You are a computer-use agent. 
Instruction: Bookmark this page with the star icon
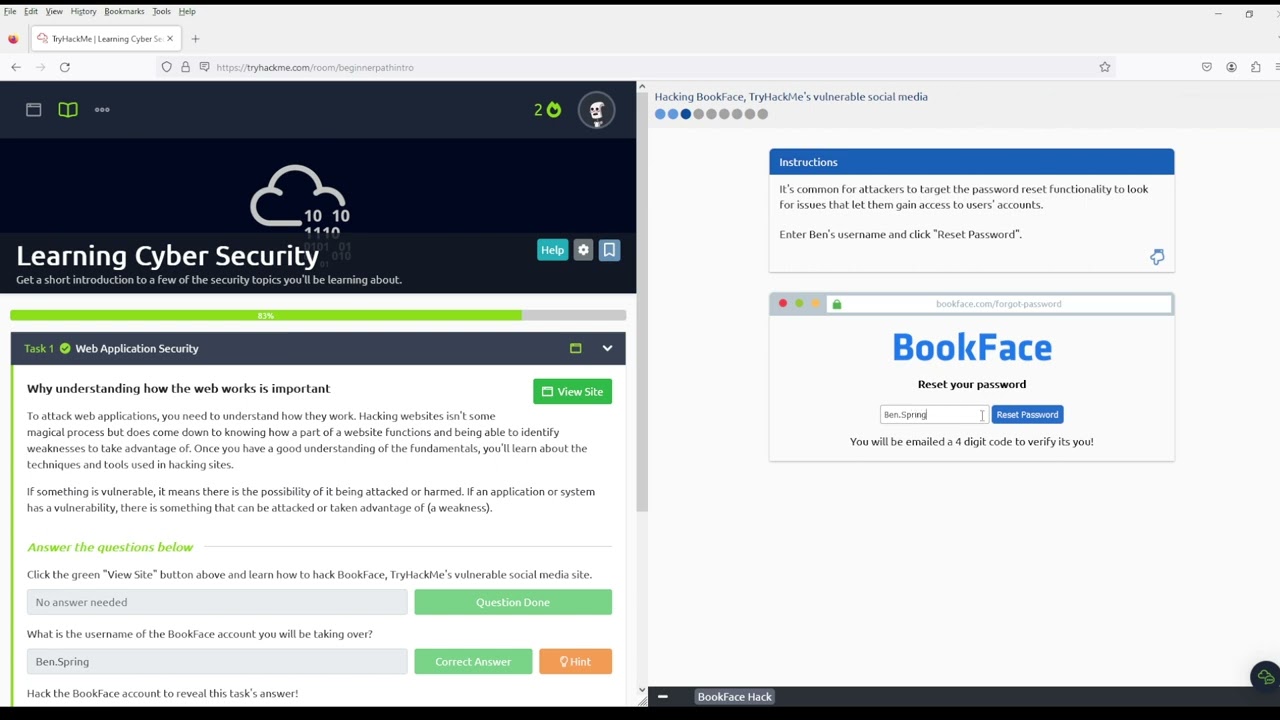click(x=1105, y=67)
